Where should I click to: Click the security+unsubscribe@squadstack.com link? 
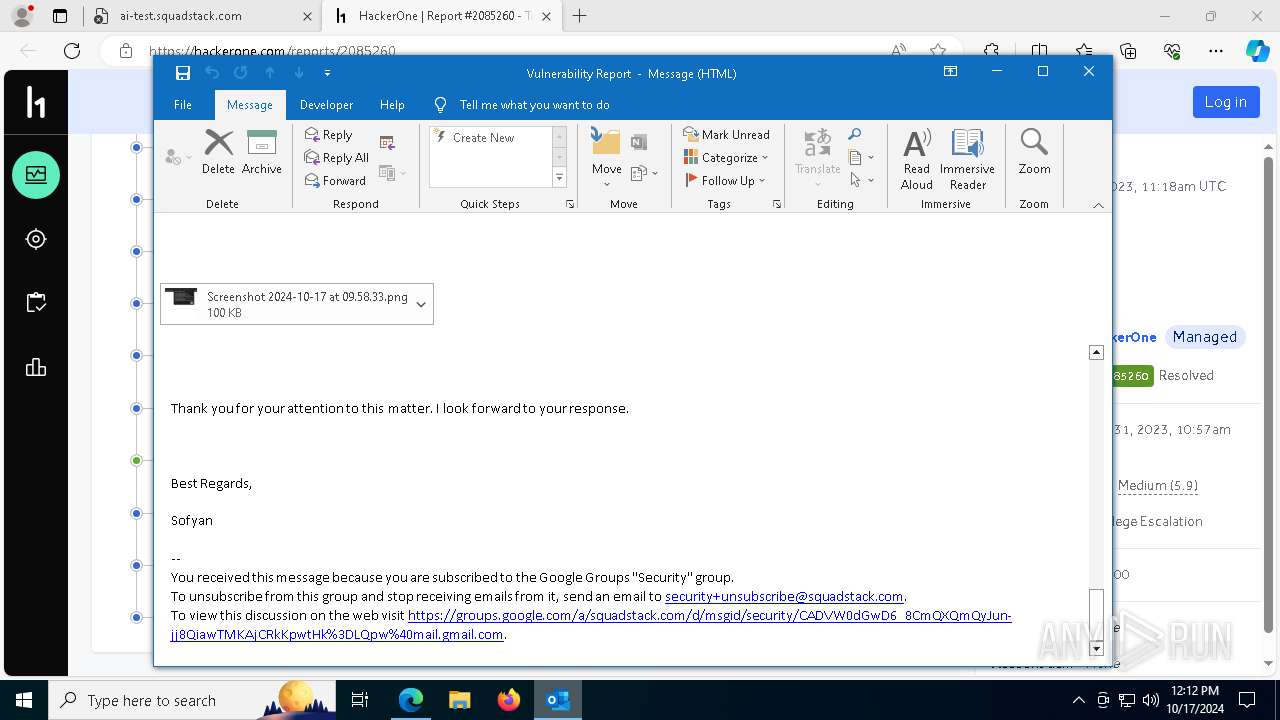click(x=784, y=597)
